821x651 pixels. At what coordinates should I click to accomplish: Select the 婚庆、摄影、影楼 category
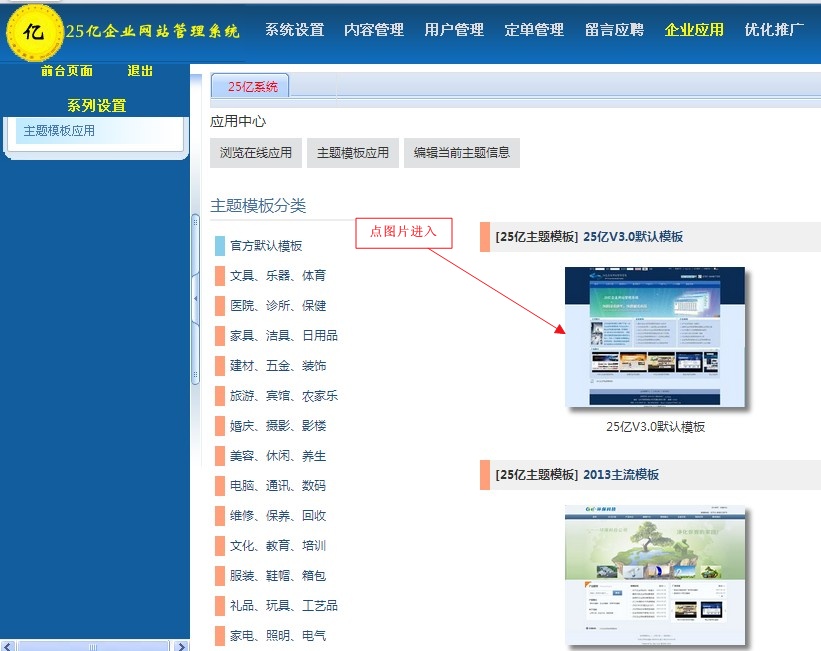(x=278, y=425)
